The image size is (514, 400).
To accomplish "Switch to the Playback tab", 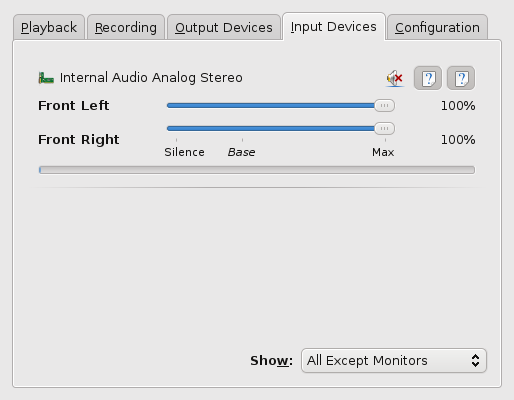I will tap(49, 27).
